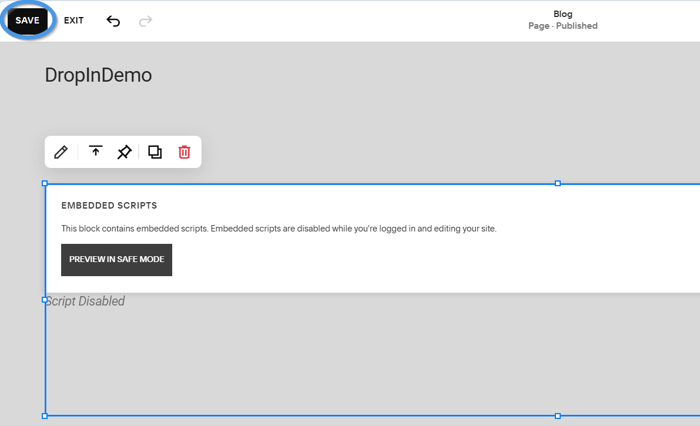The height and width of the screenshot is (426, 700).
Task: Click the embedded scripts disabled description
Action: [279, 229]
